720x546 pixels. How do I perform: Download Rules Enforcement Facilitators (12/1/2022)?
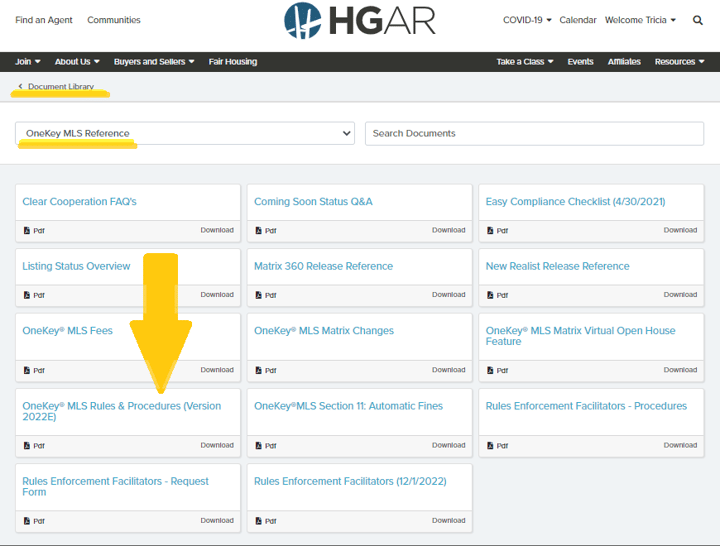448,520
